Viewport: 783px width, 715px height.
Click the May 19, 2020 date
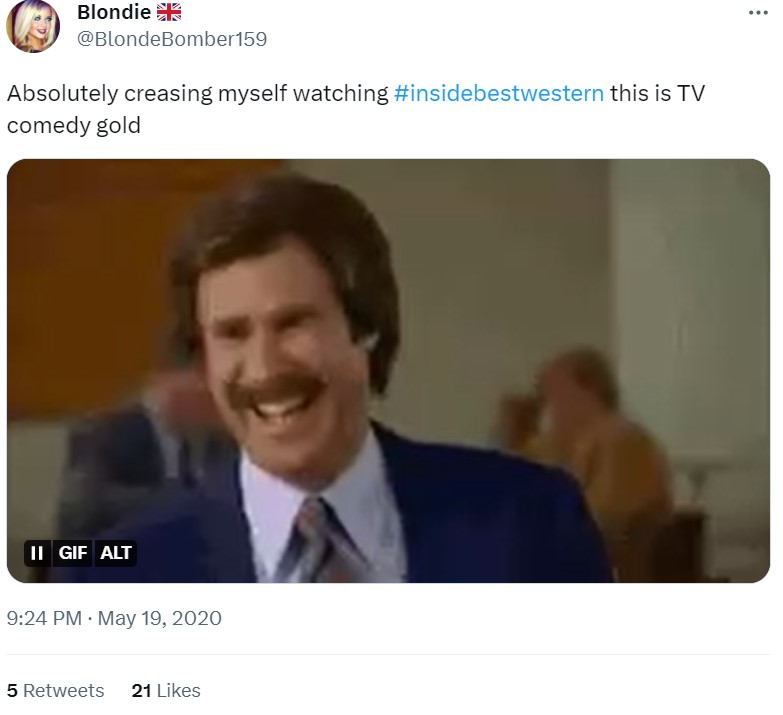162,619
